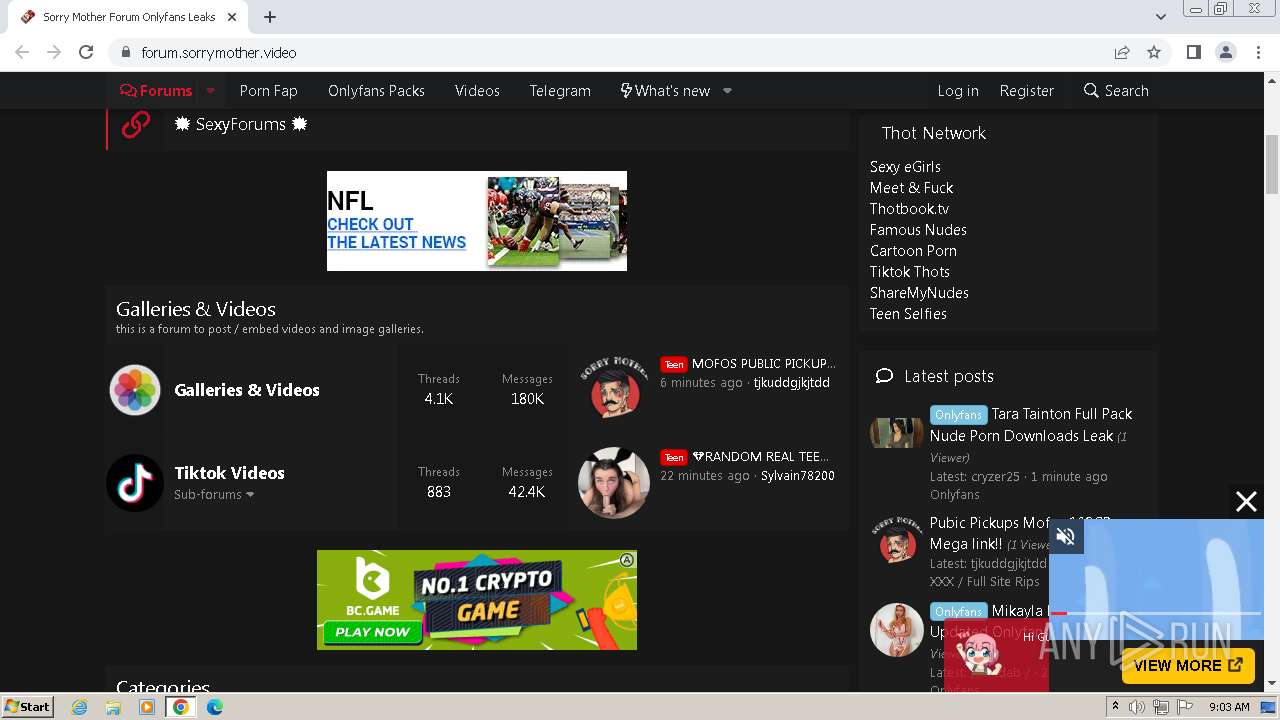Open the Videos nav link
This screenshot has height=720, width=1280.
[x=477, y=90]
